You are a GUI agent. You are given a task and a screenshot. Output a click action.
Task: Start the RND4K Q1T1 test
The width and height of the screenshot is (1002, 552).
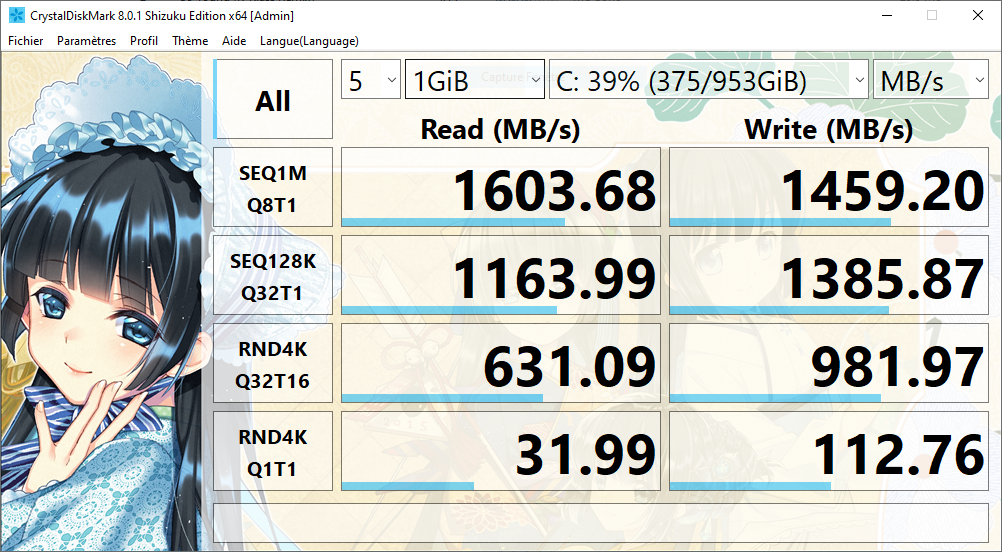click(x=273, y=452)
